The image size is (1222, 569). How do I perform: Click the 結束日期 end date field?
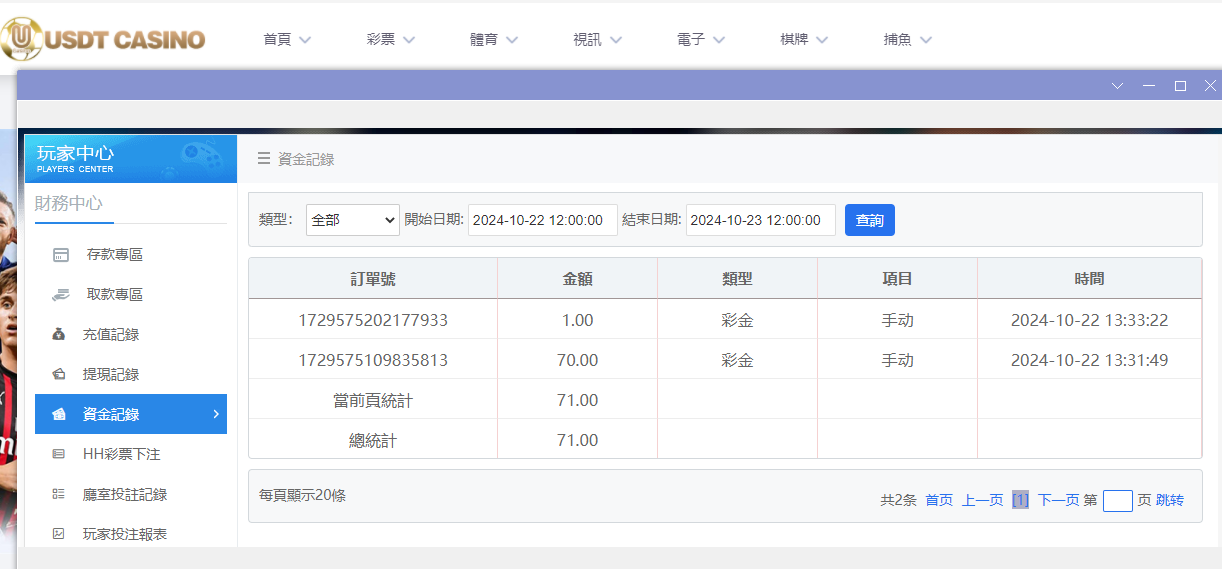click(760, 220)
